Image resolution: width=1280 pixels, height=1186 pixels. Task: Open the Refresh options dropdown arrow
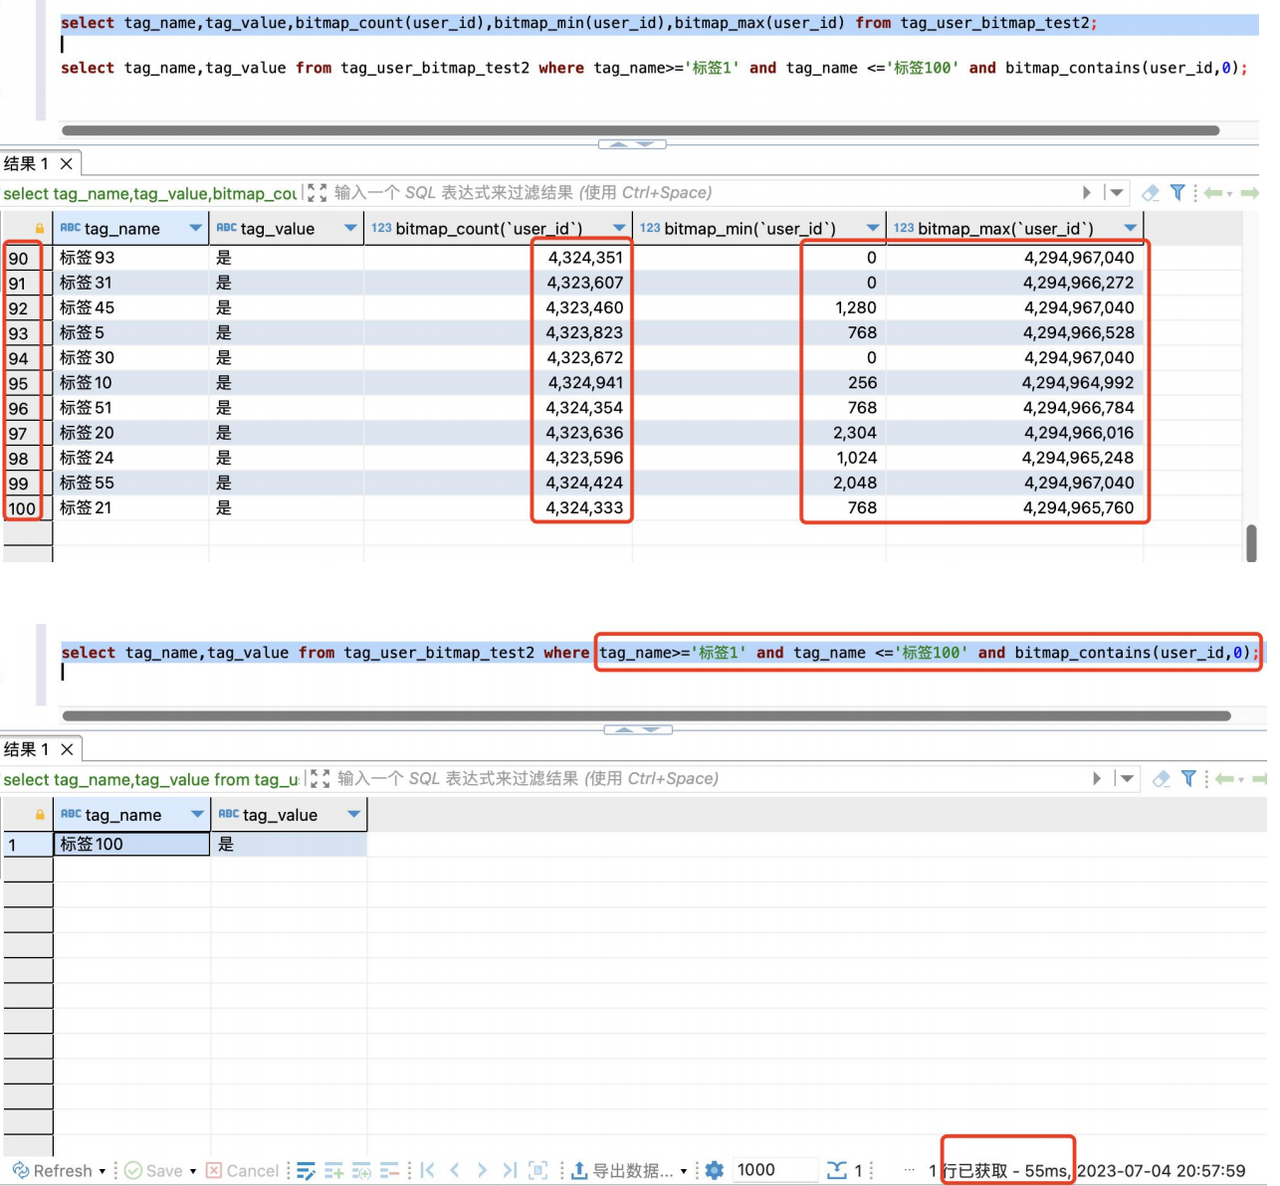[x=102, y=1171]
